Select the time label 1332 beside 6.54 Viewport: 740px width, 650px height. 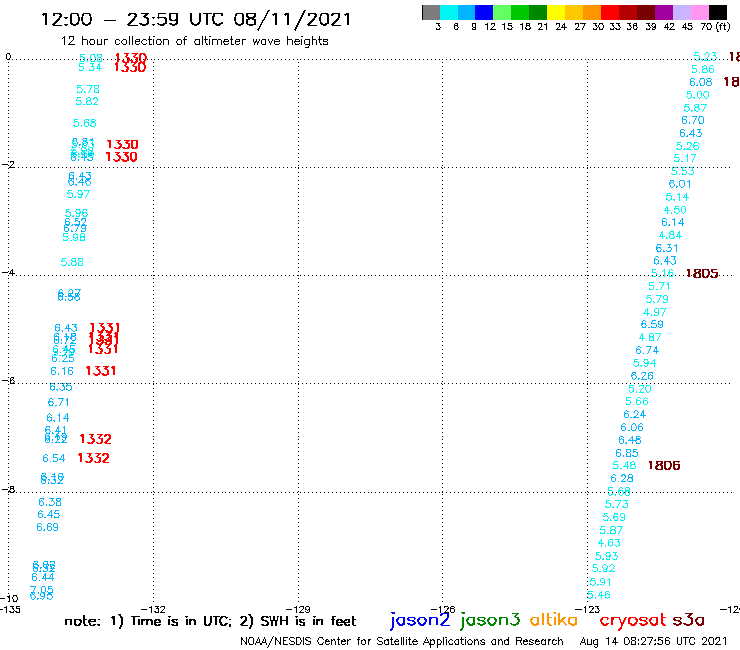pyautogui.click(x=93, y=458)
